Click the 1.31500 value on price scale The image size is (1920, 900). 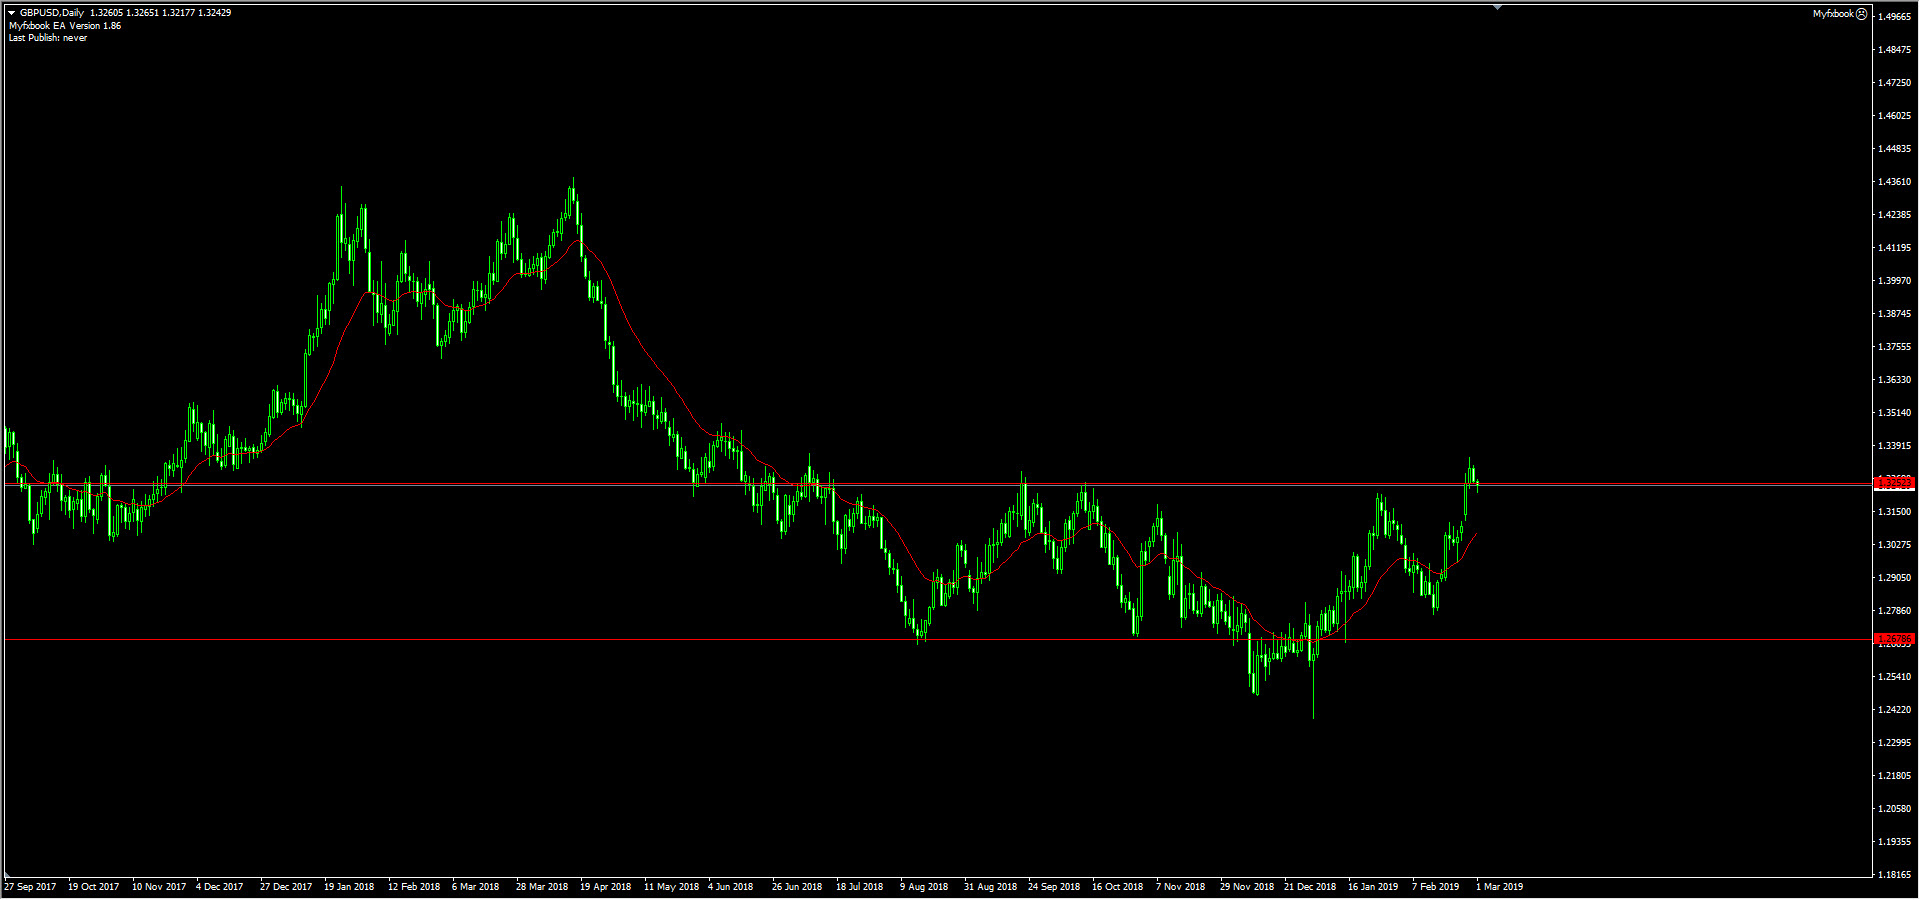pyautogui.click(x=1894, y=512)
